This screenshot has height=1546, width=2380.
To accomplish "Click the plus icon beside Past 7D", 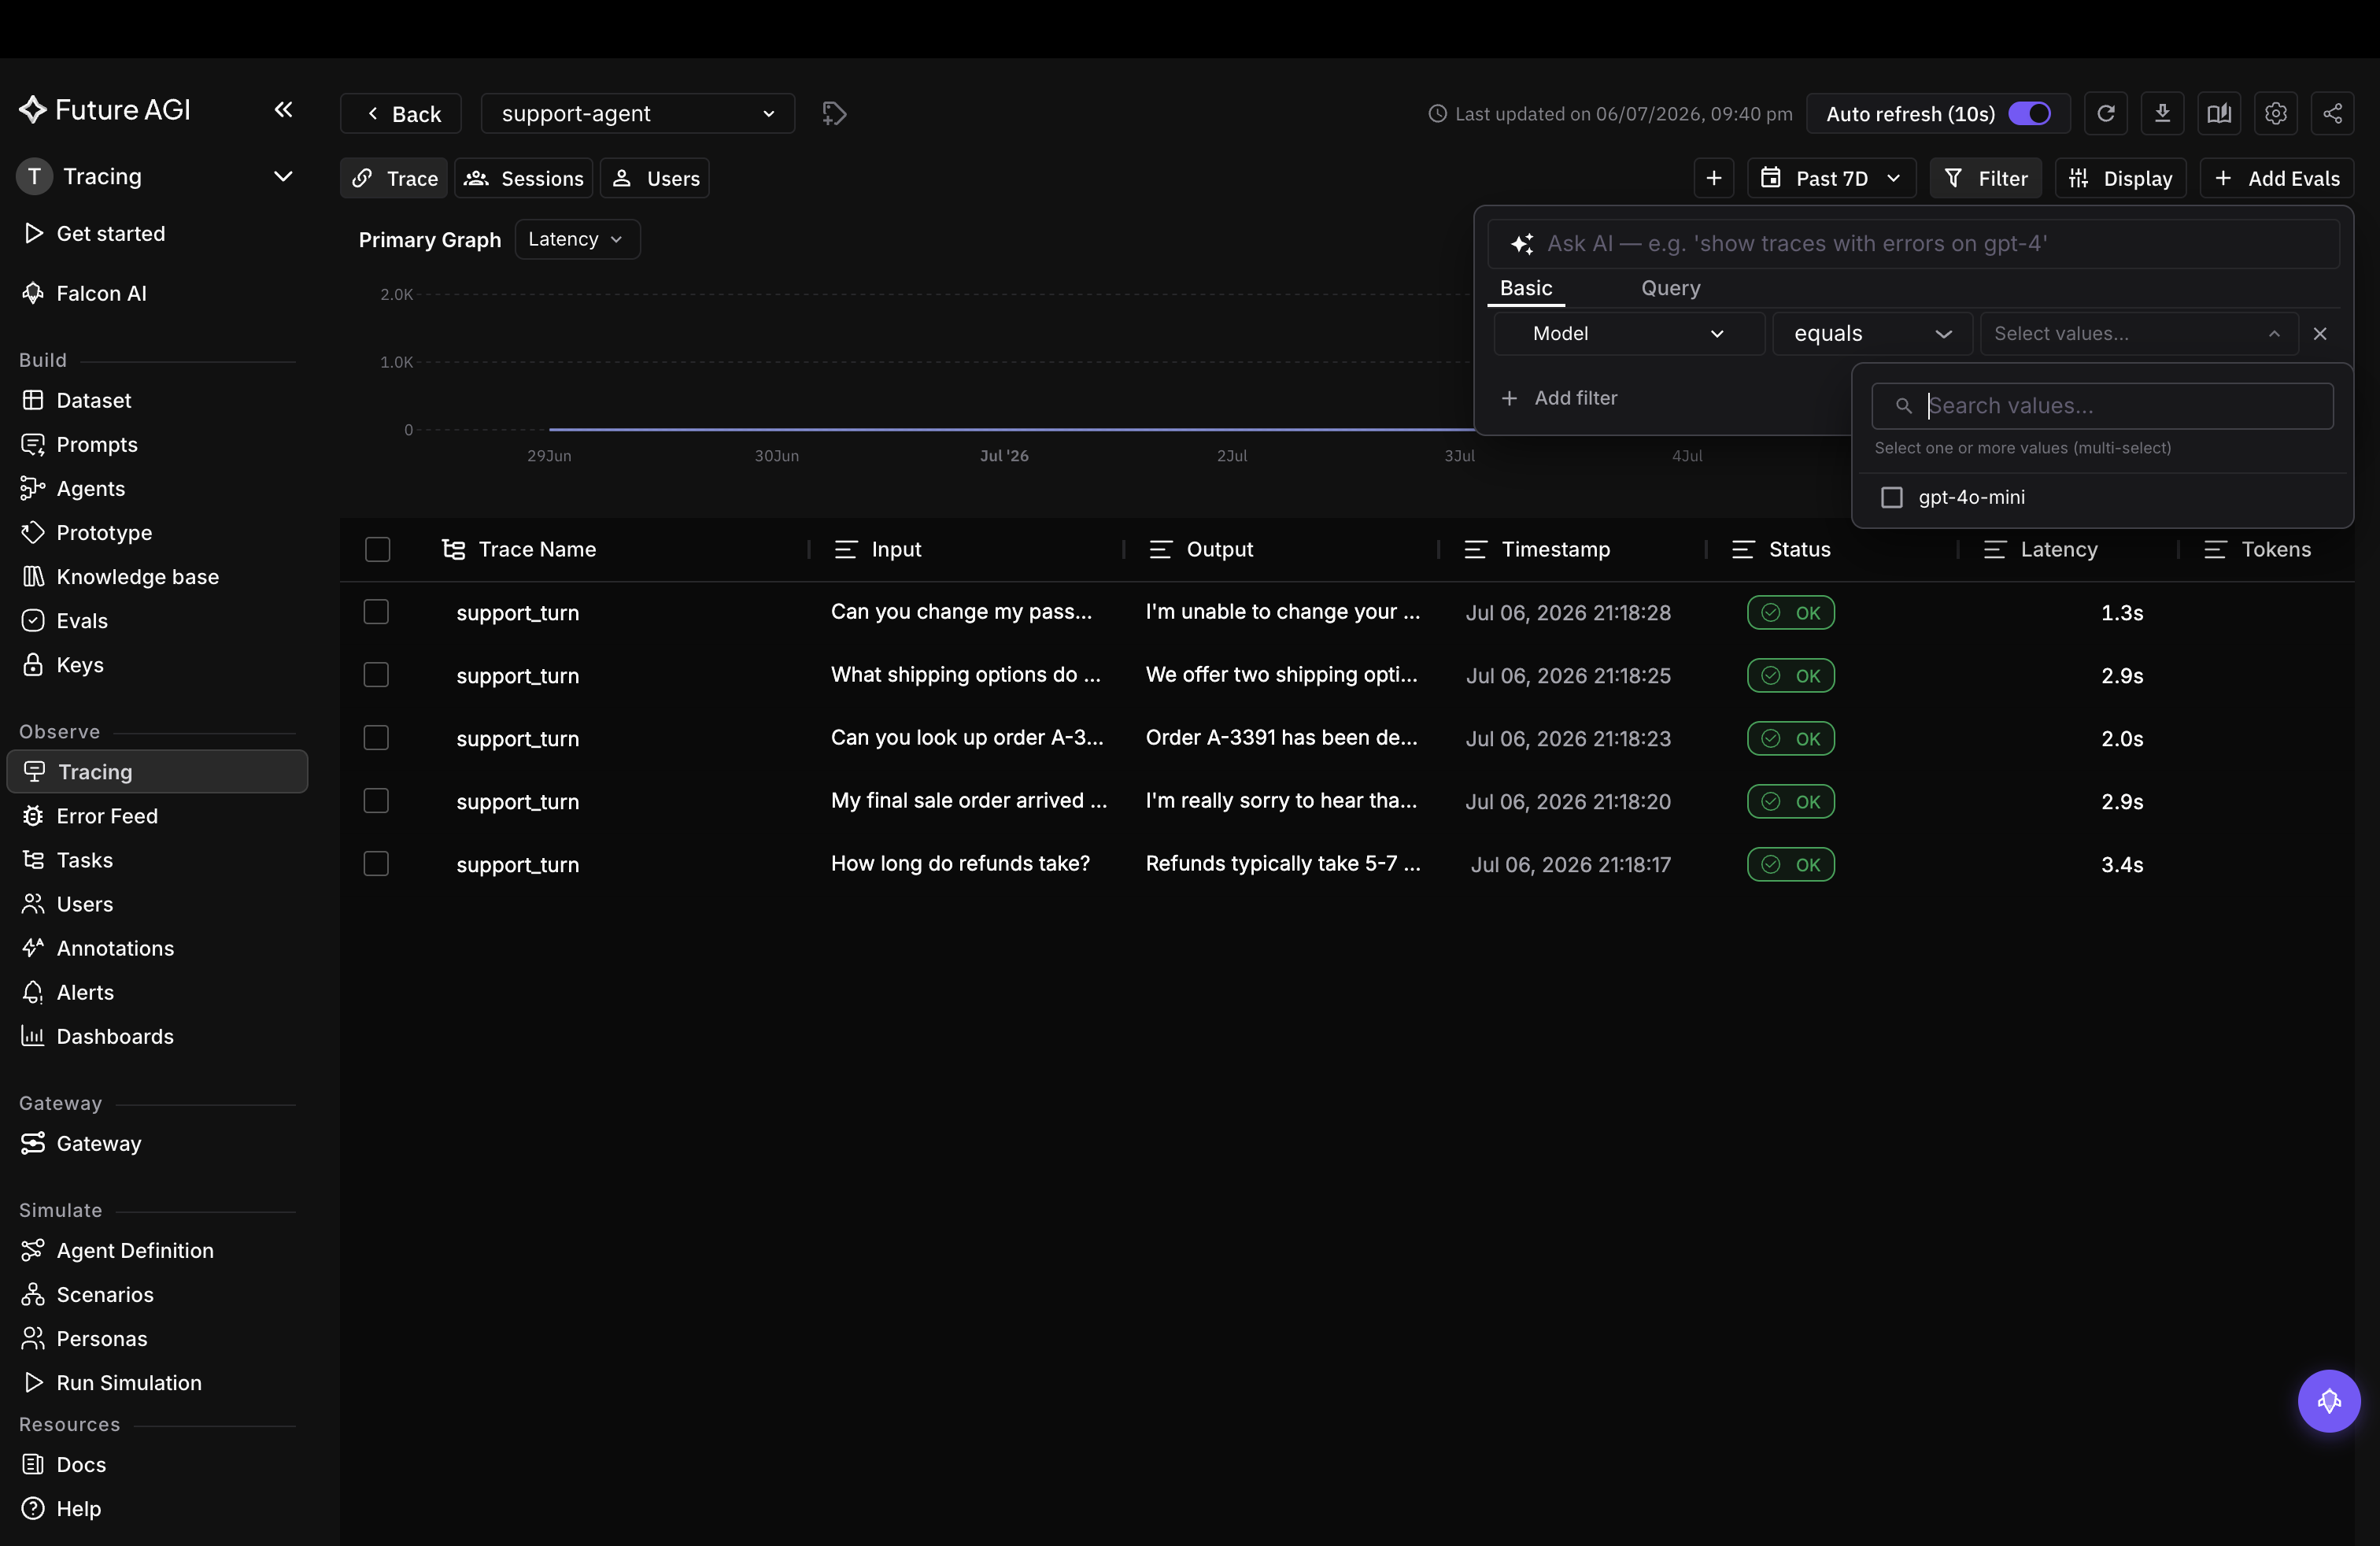I will pos(1713,178).
